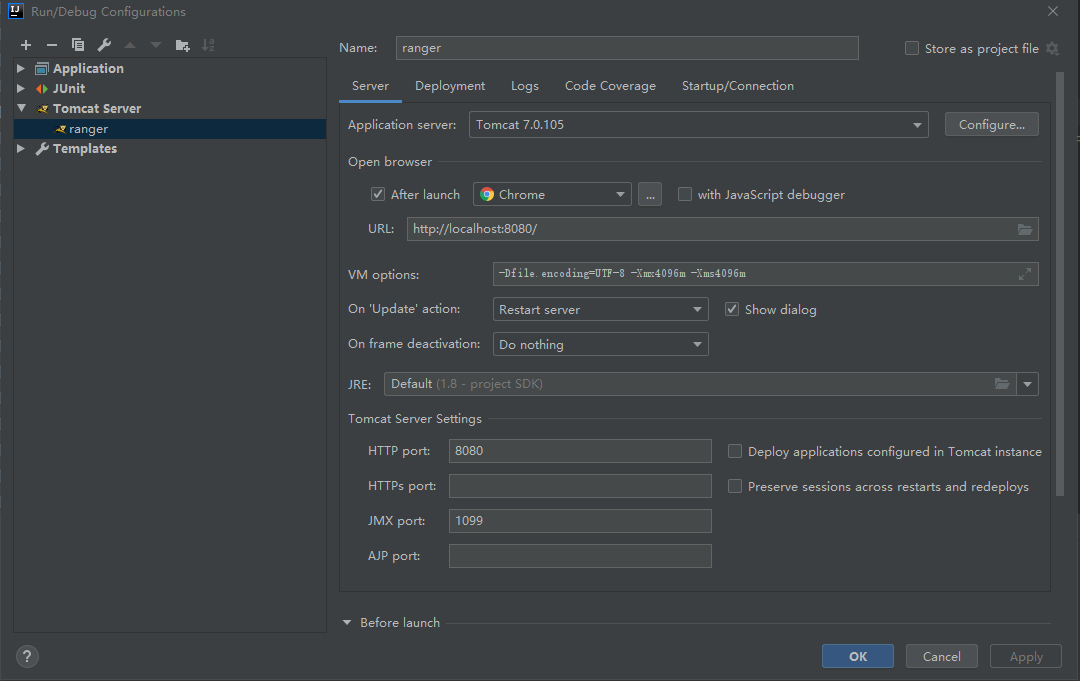Click the empty HTTPs port field
This screenshot has height=681, width=1080.
[x=580, y=485]
